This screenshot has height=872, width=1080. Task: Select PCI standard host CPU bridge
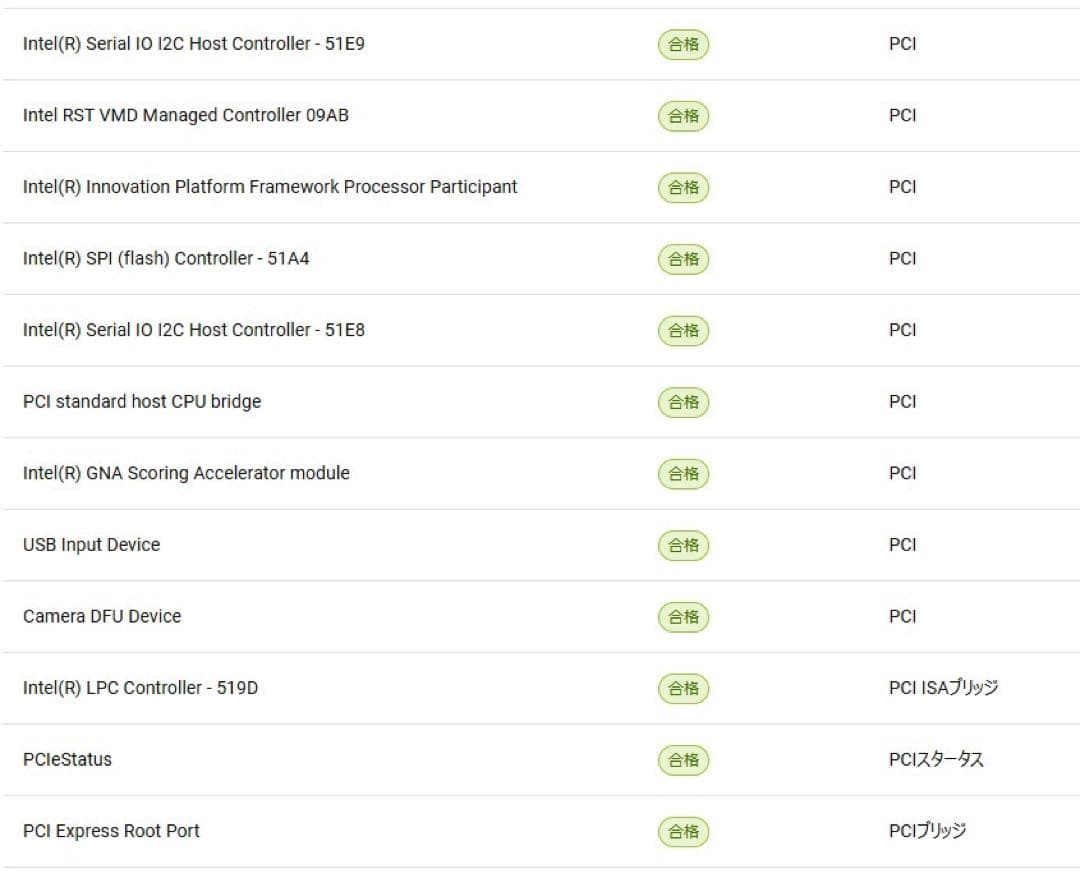pos(142,402)
